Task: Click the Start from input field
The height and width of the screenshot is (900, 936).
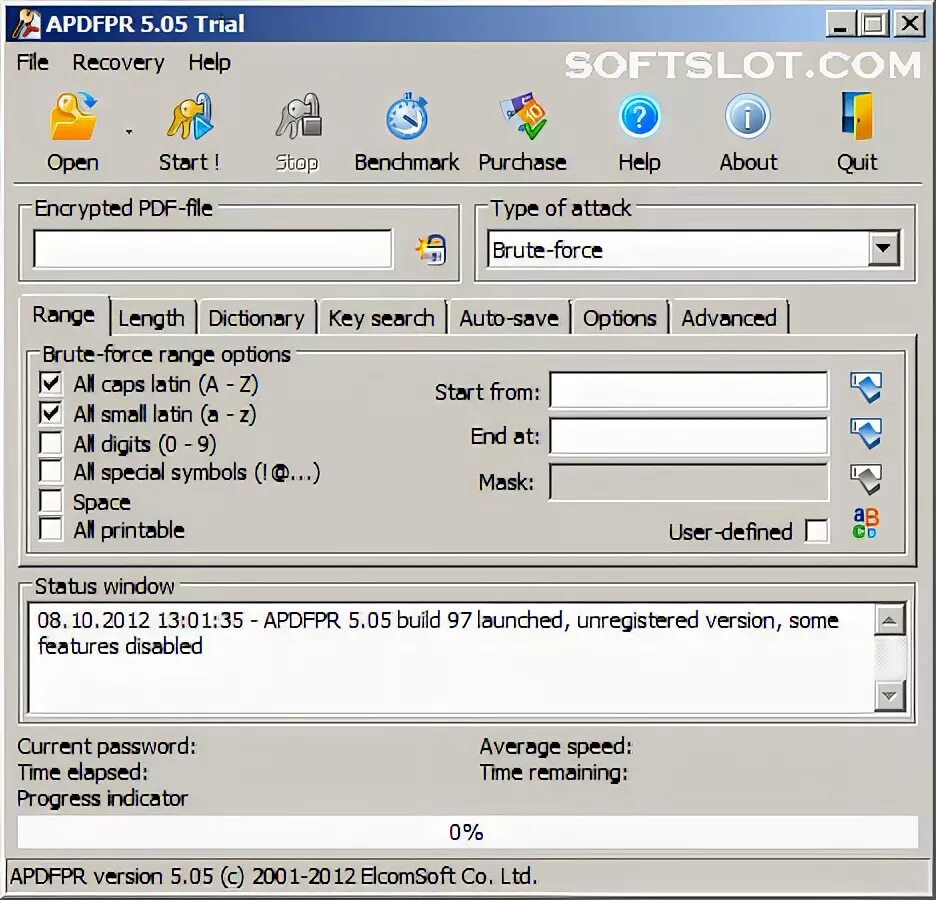Action: tap(689, 390)
